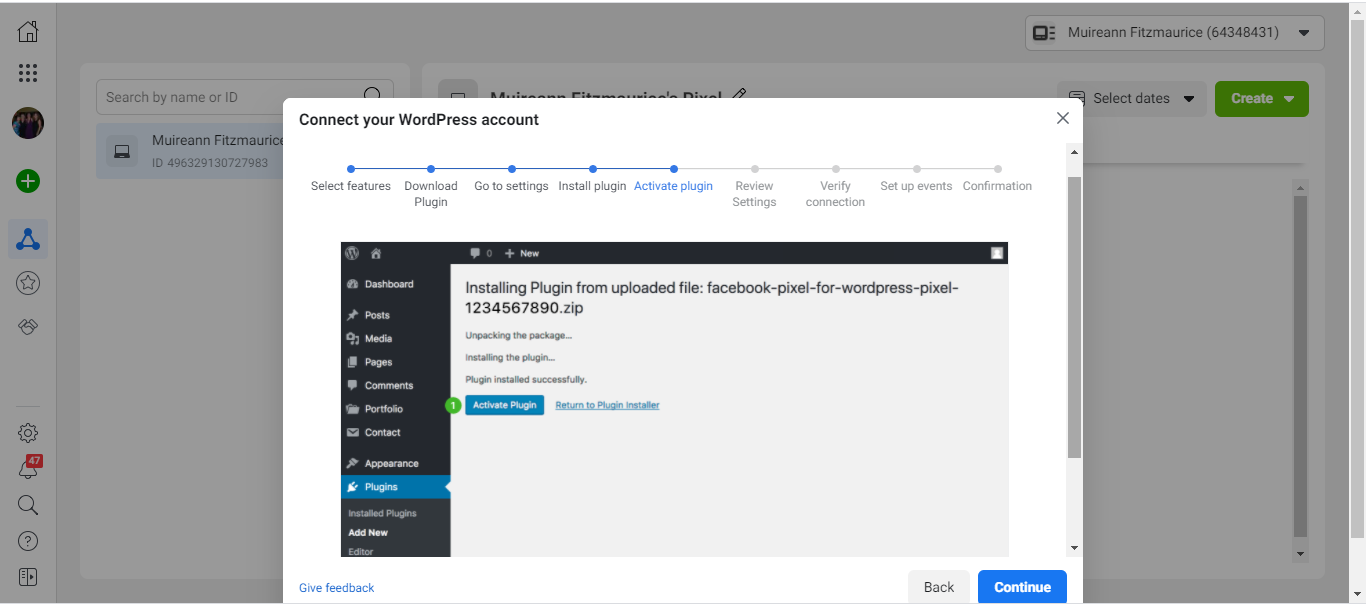1366x607 pixels.
Task: Select the Data Sources triangle icon
Action: pos(28,240)
